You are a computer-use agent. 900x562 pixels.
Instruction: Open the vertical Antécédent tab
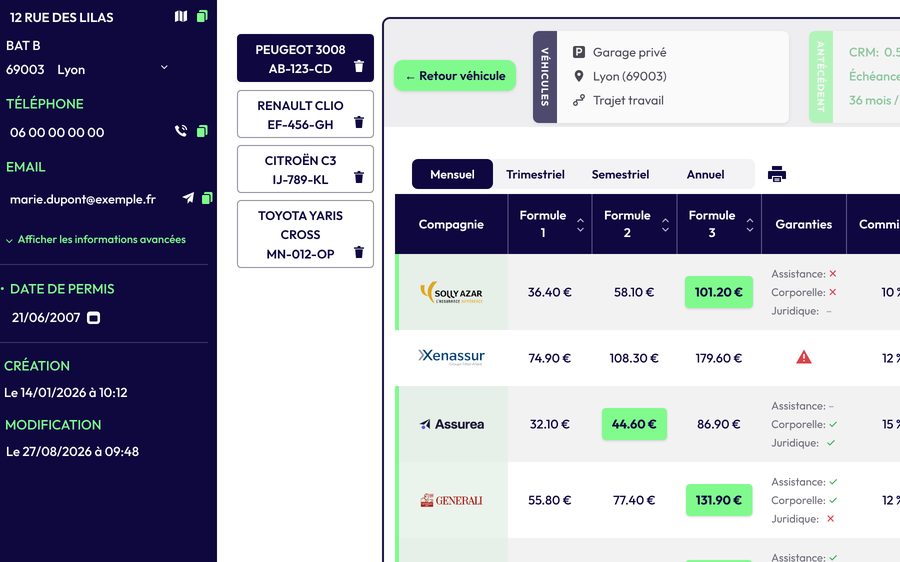click(x=821, y=77)
